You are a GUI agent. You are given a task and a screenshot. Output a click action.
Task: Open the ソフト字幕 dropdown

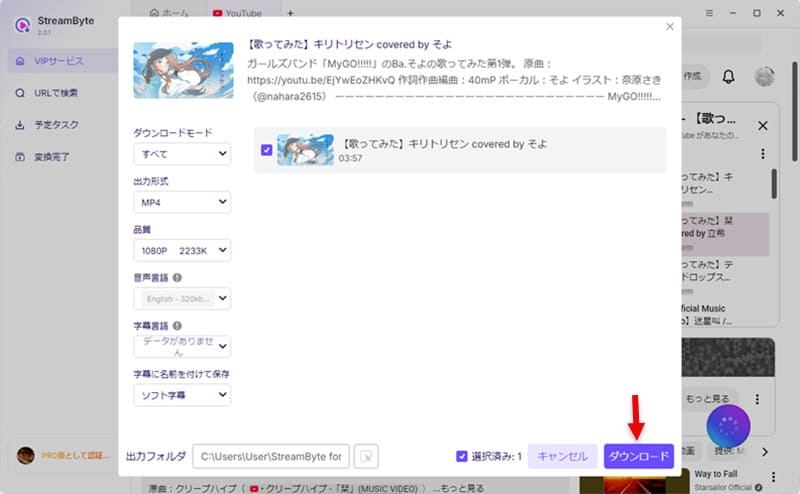click(x=182, y=395)
